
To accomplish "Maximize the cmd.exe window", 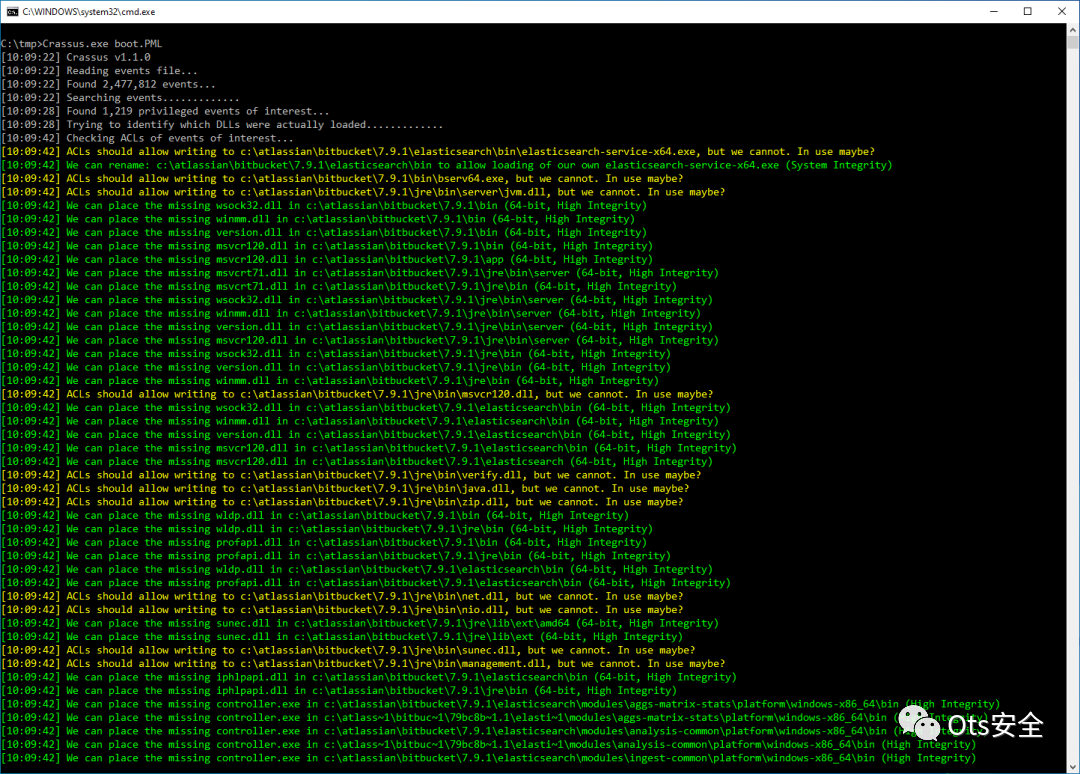I will point(1028,12).
